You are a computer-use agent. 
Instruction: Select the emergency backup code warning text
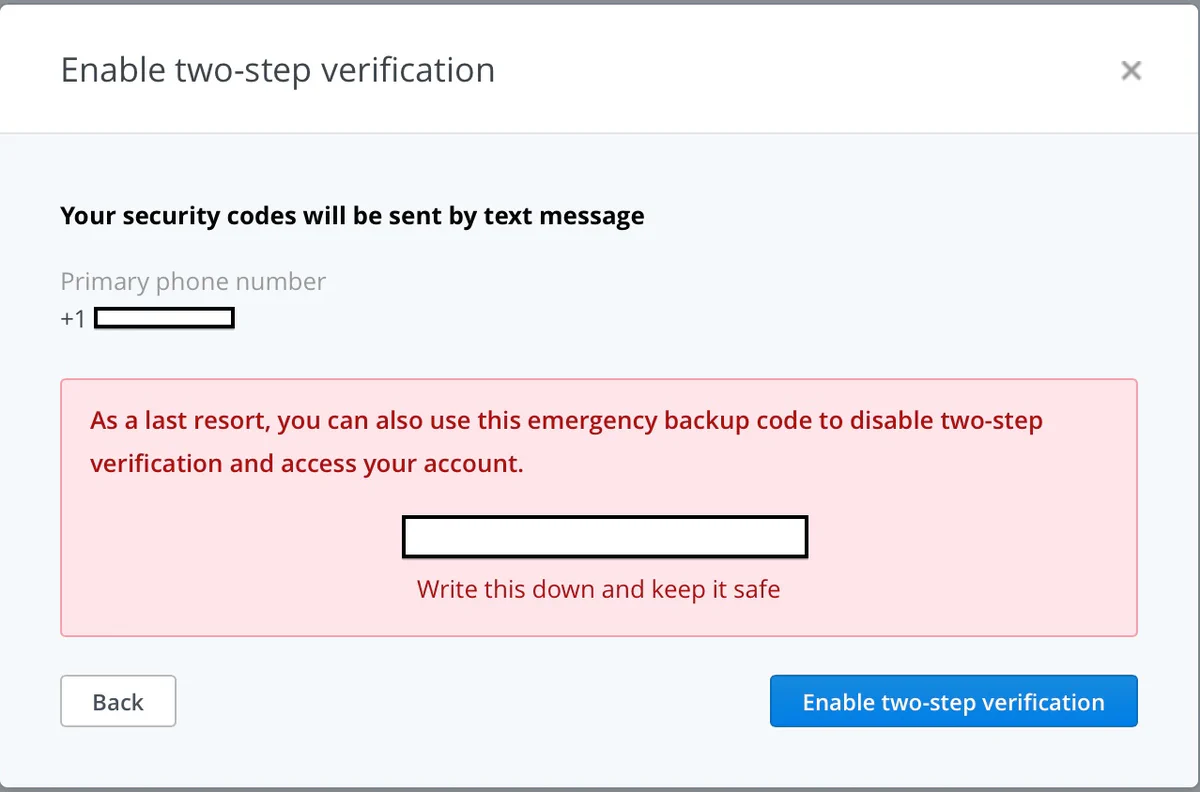(566, 441)
